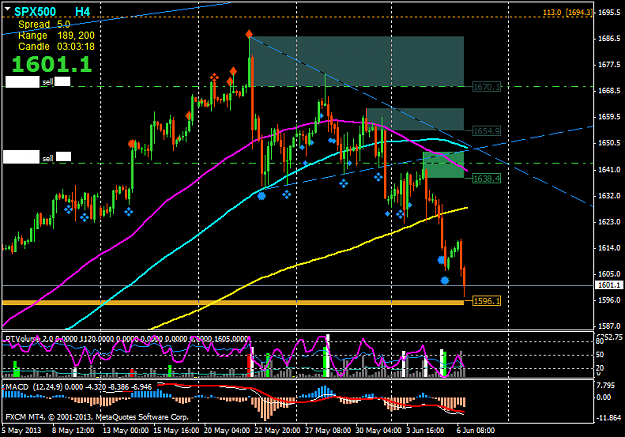This screenshot has width=625, height=437.
Task: Click 1614.0 on the price scale
Action: pyautogui.click(x=609, y=248)
